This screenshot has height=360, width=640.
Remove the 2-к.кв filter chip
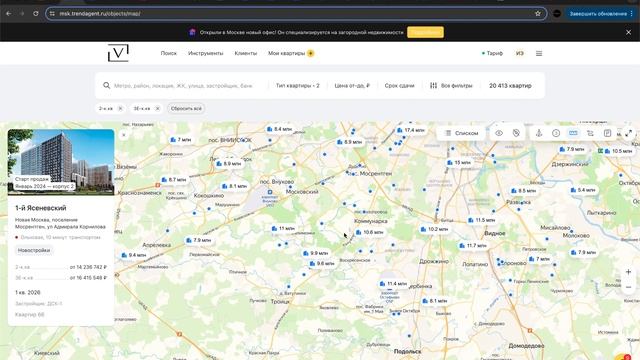120,109
